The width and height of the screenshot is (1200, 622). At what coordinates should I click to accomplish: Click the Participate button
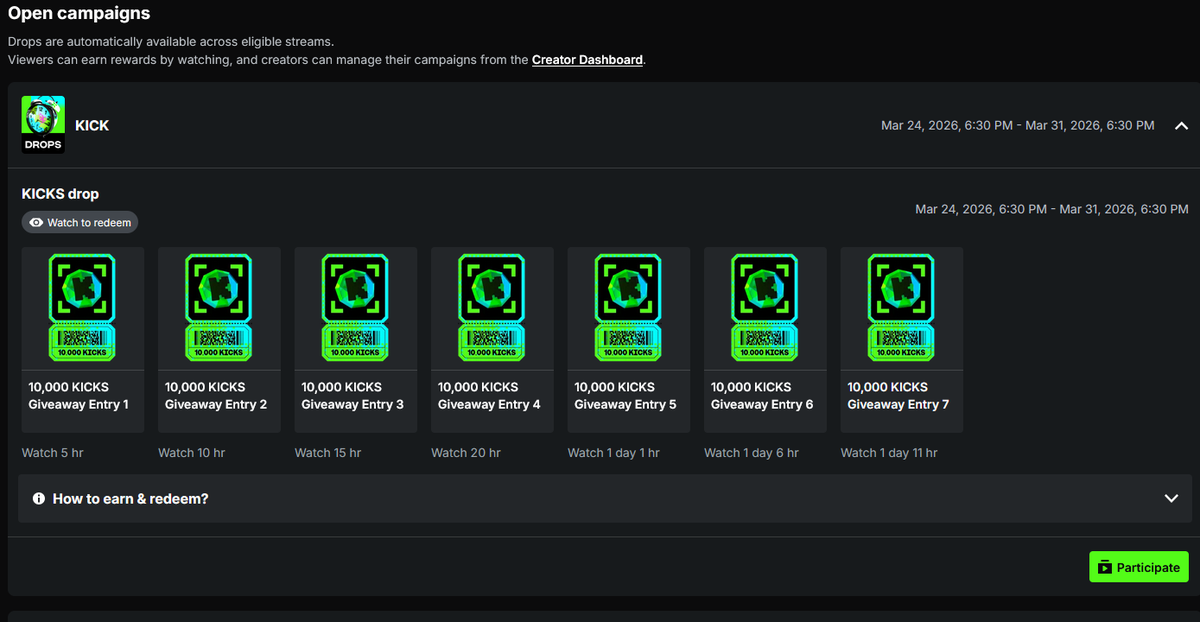1139,567
